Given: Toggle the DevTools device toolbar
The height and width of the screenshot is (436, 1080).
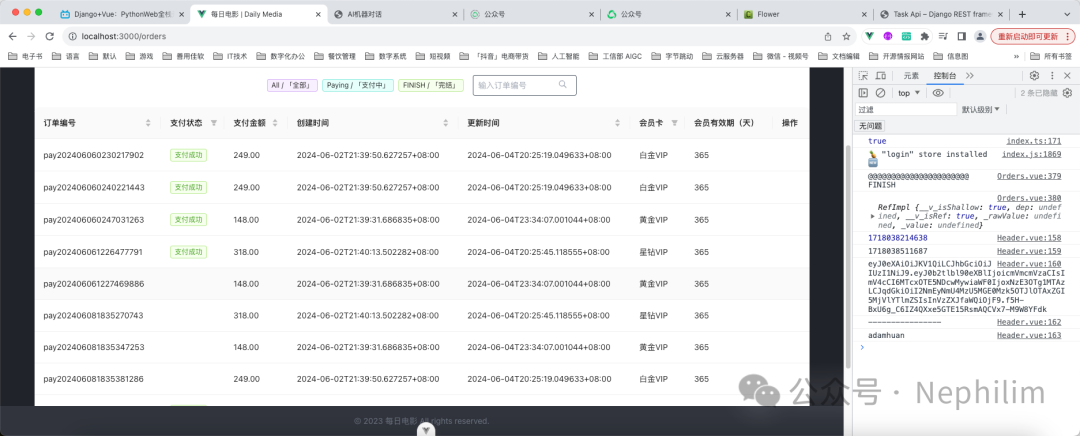Looking at the screenshot, I should tap(881, 76).
